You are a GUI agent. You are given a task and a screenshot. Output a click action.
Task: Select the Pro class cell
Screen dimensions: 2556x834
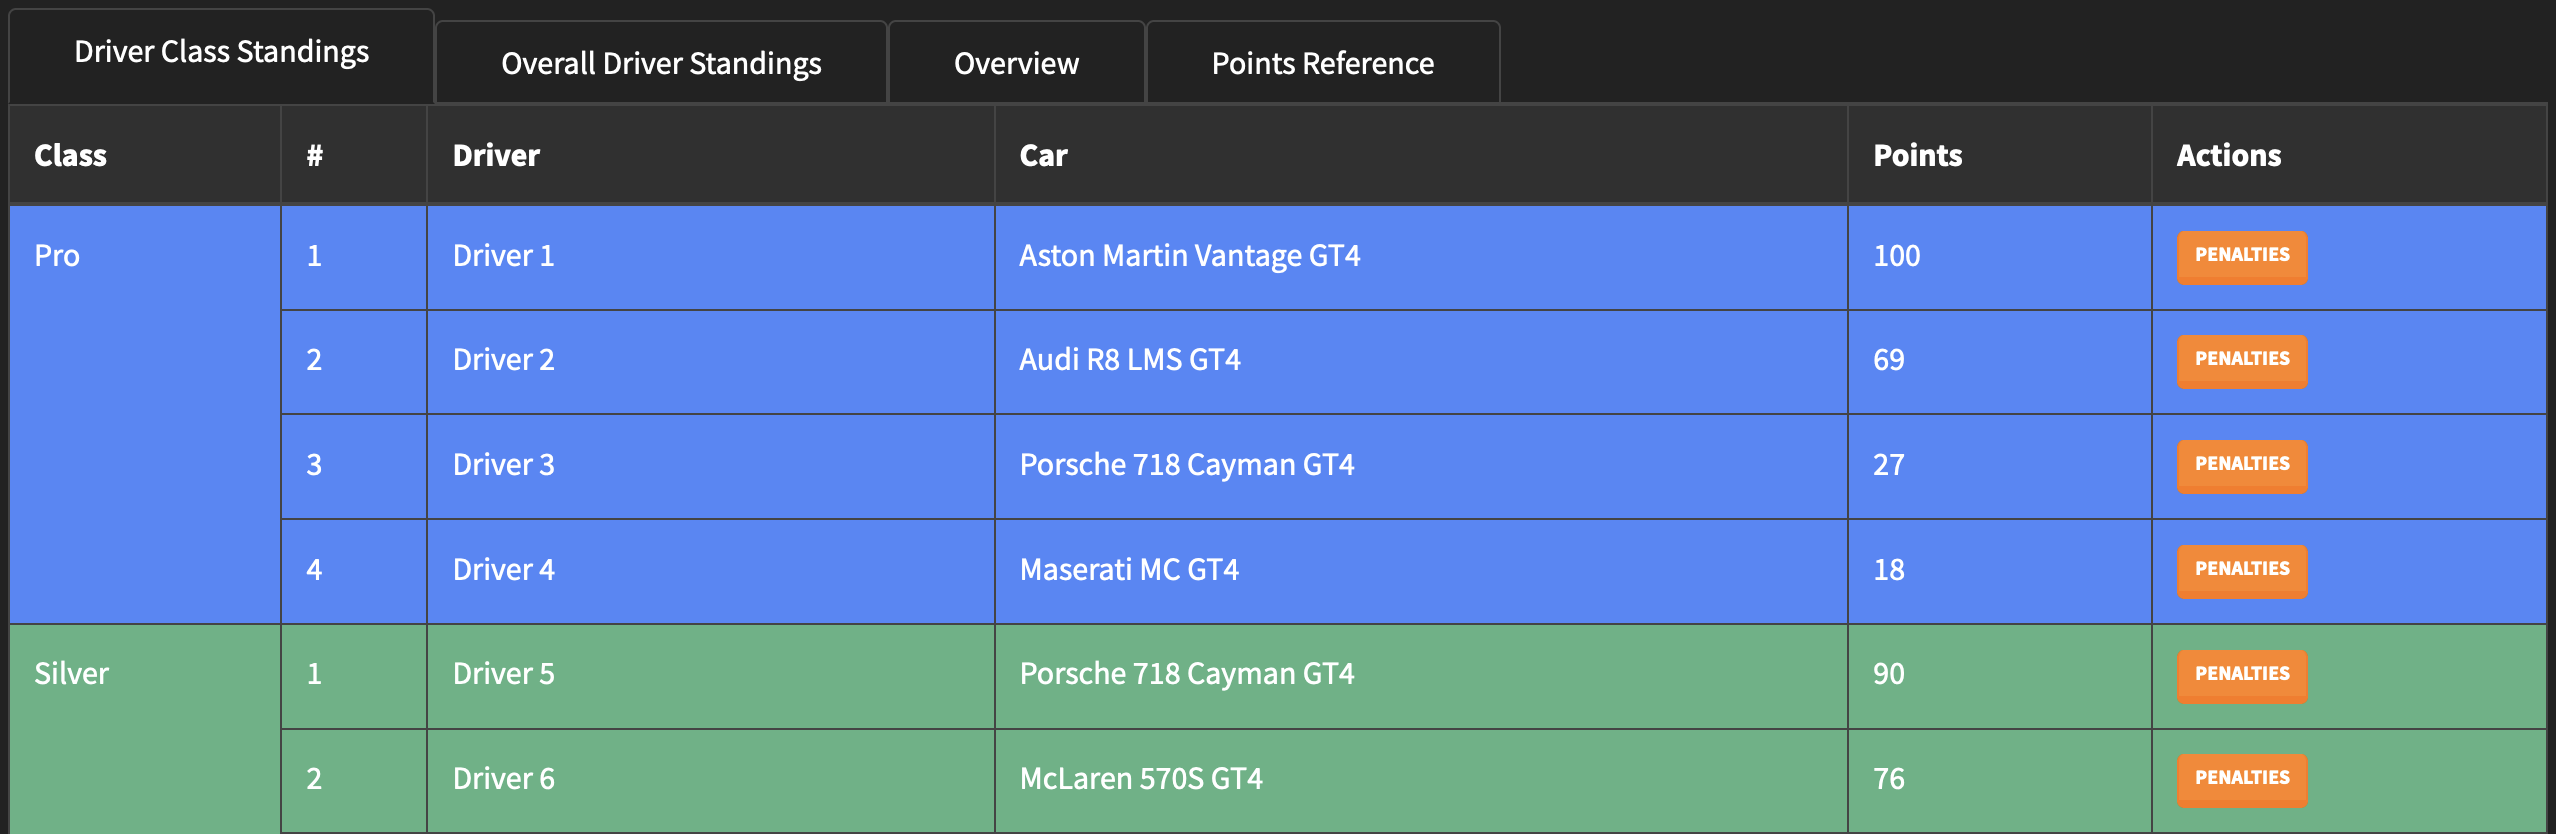click(x=57, y=256)
